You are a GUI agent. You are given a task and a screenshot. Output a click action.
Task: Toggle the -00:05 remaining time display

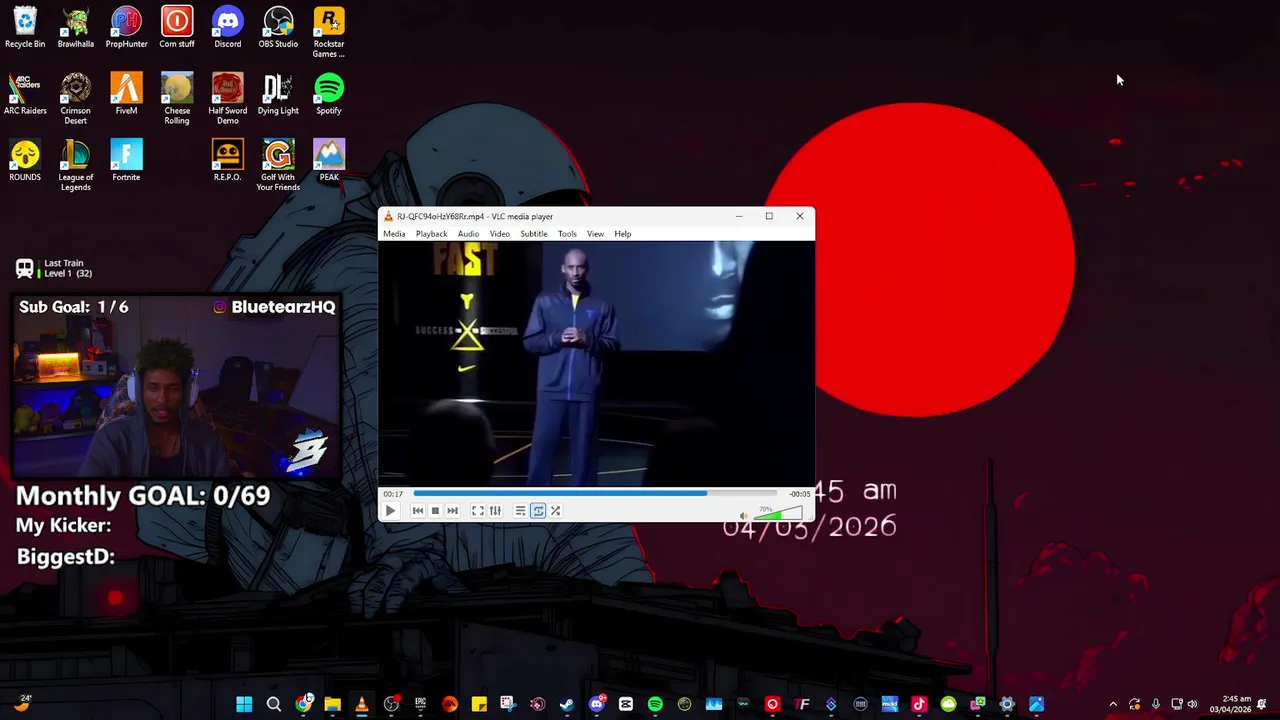pyautogui.click(x=799, y=494)
